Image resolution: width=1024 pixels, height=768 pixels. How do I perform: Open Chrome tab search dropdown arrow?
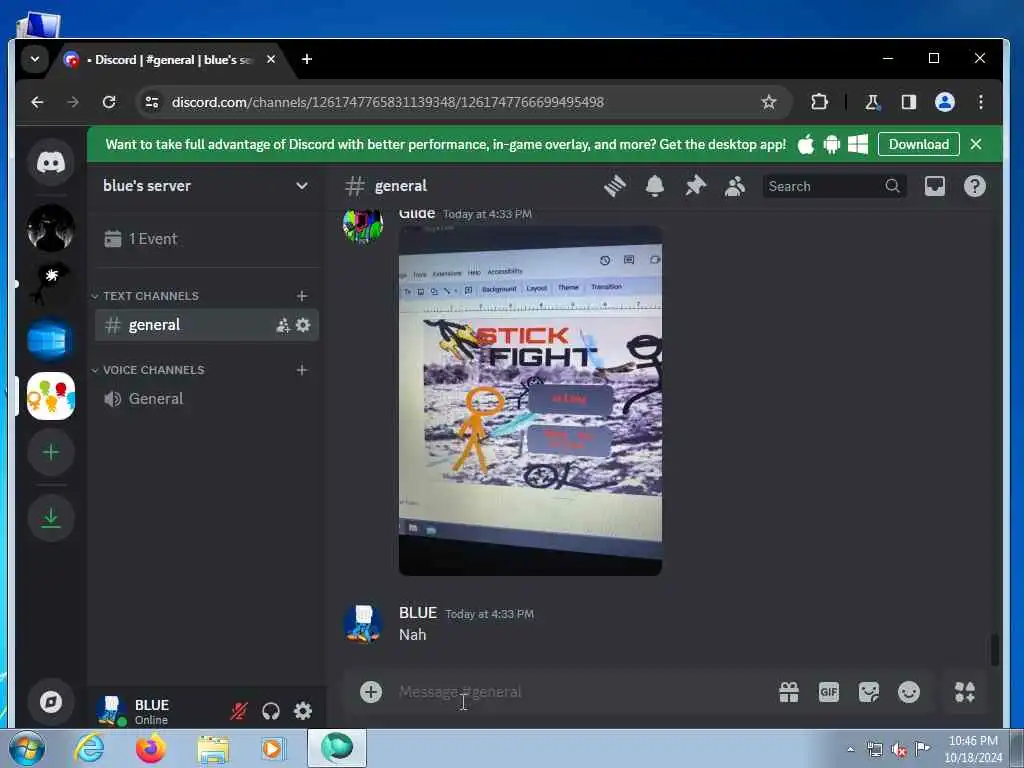[35, 59]
